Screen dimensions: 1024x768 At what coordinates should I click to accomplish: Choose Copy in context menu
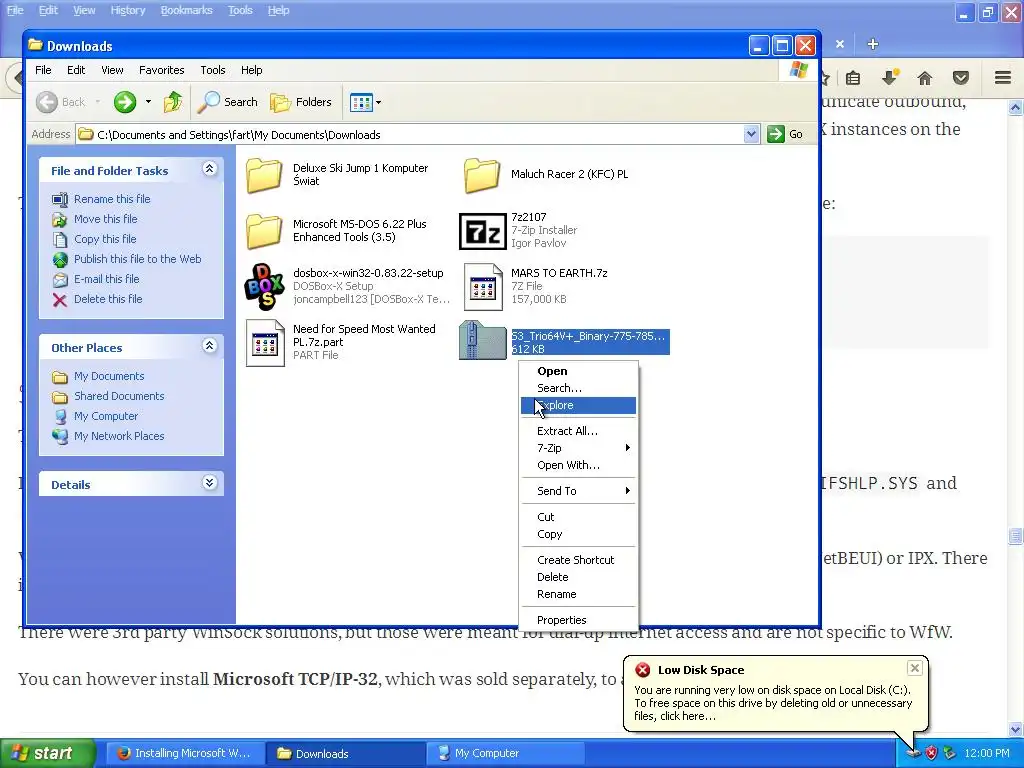[x=578, y=534]
